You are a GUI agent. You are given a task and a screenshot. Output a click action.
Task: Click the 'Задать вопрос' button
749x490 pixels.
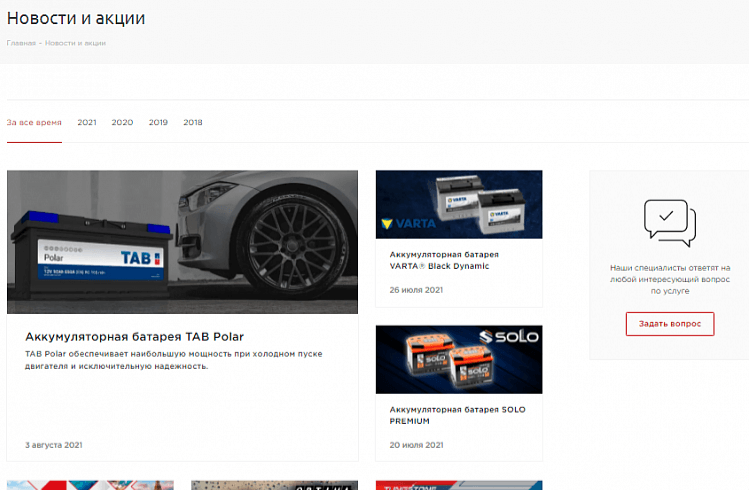[x=670, y=324]
